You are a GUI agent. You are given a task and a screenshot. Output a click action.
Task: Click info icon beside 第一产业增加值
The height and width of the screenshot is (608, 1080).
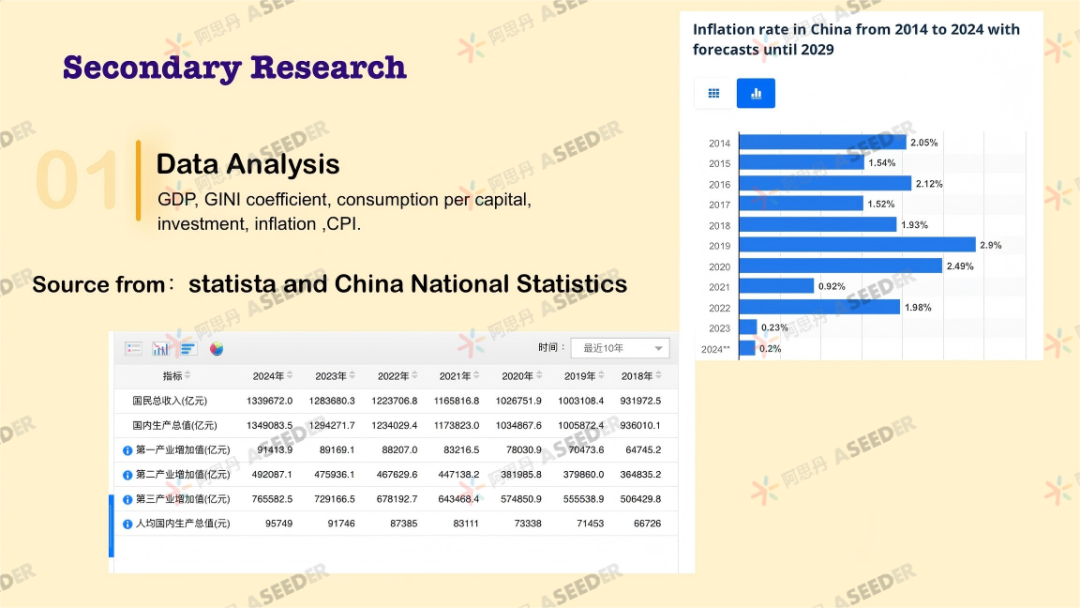pyautogui.click(x=127, y=450)
